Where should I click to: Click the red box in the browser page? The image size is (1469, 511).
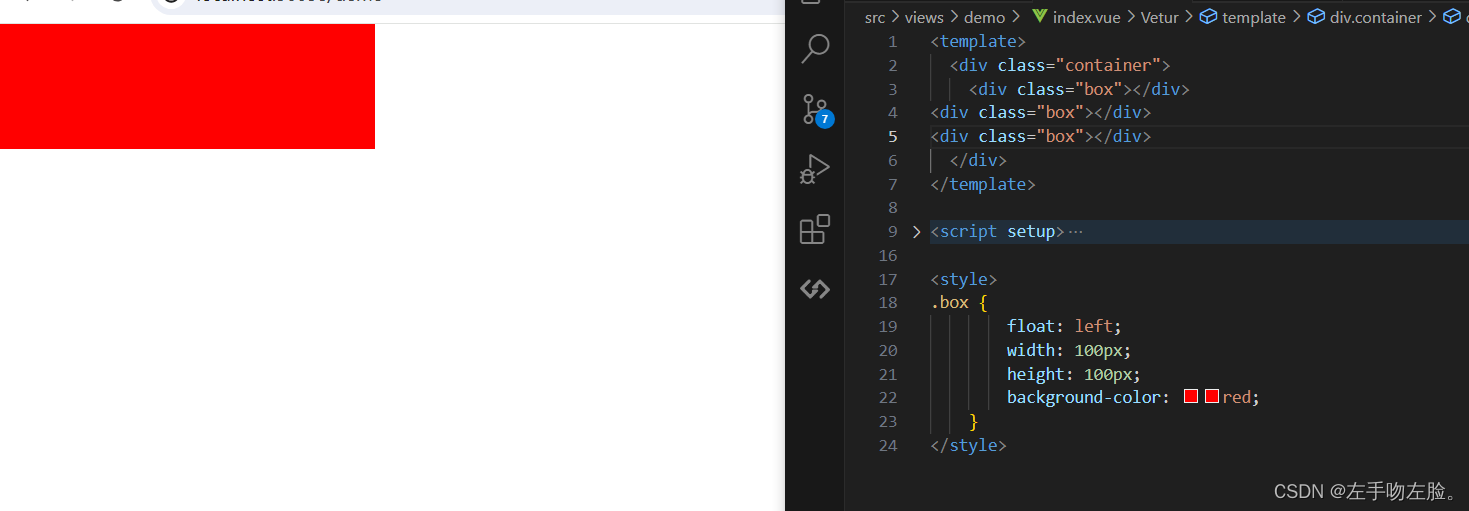click(x=187, y=86)
